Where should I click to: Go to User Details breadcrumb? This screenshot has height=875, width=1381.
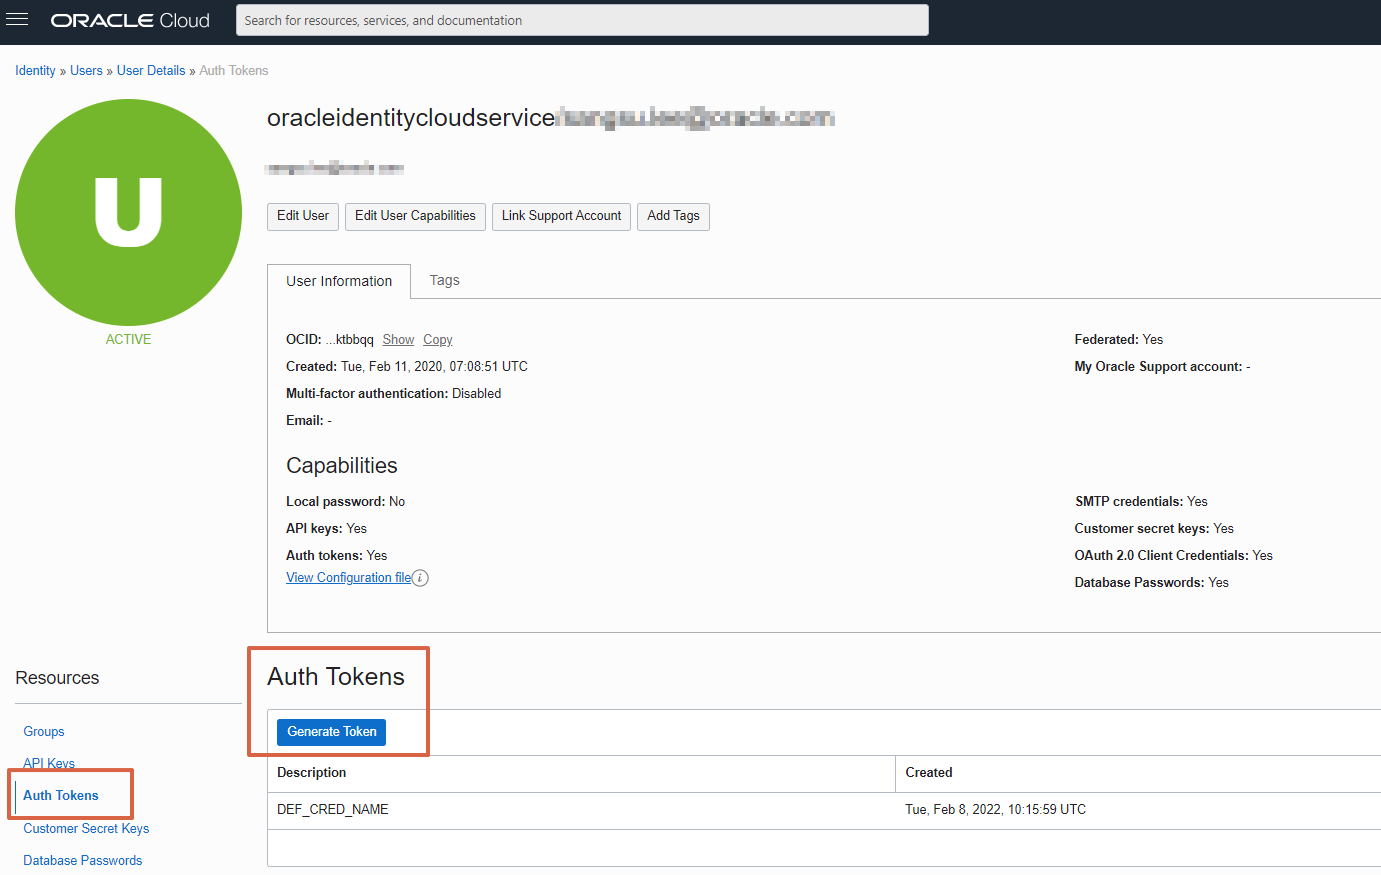coord(151,71)
